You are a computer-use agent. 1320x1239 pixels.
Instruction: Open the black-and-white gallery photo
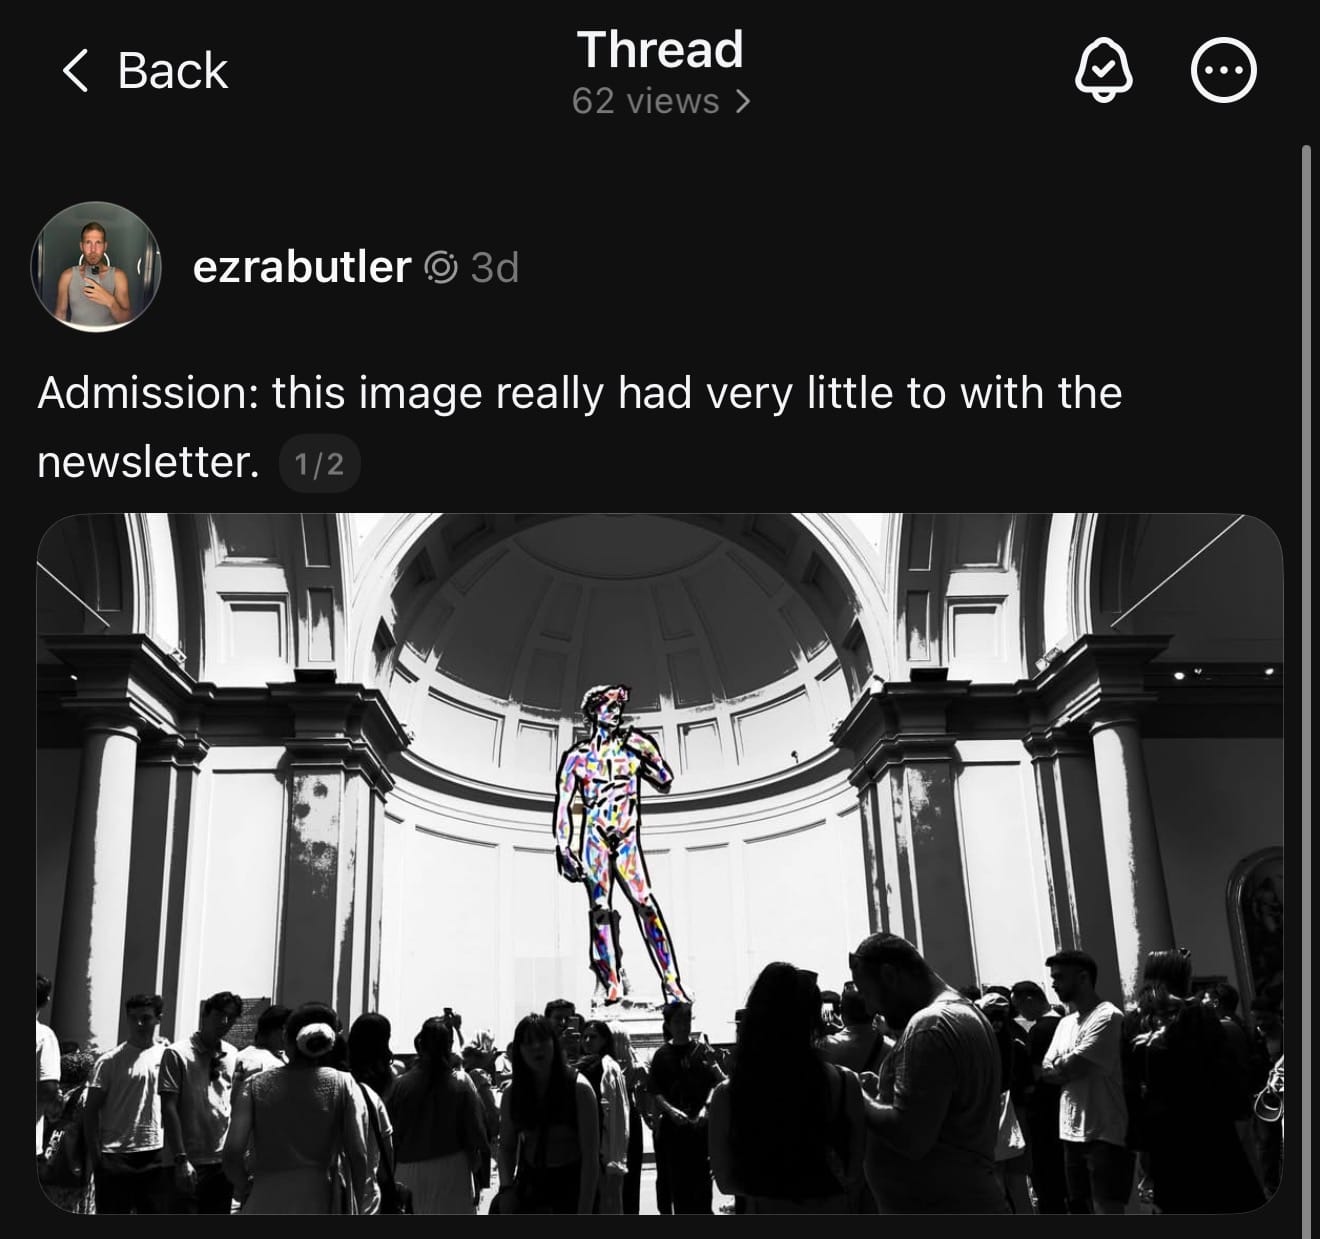pos(660,864)
